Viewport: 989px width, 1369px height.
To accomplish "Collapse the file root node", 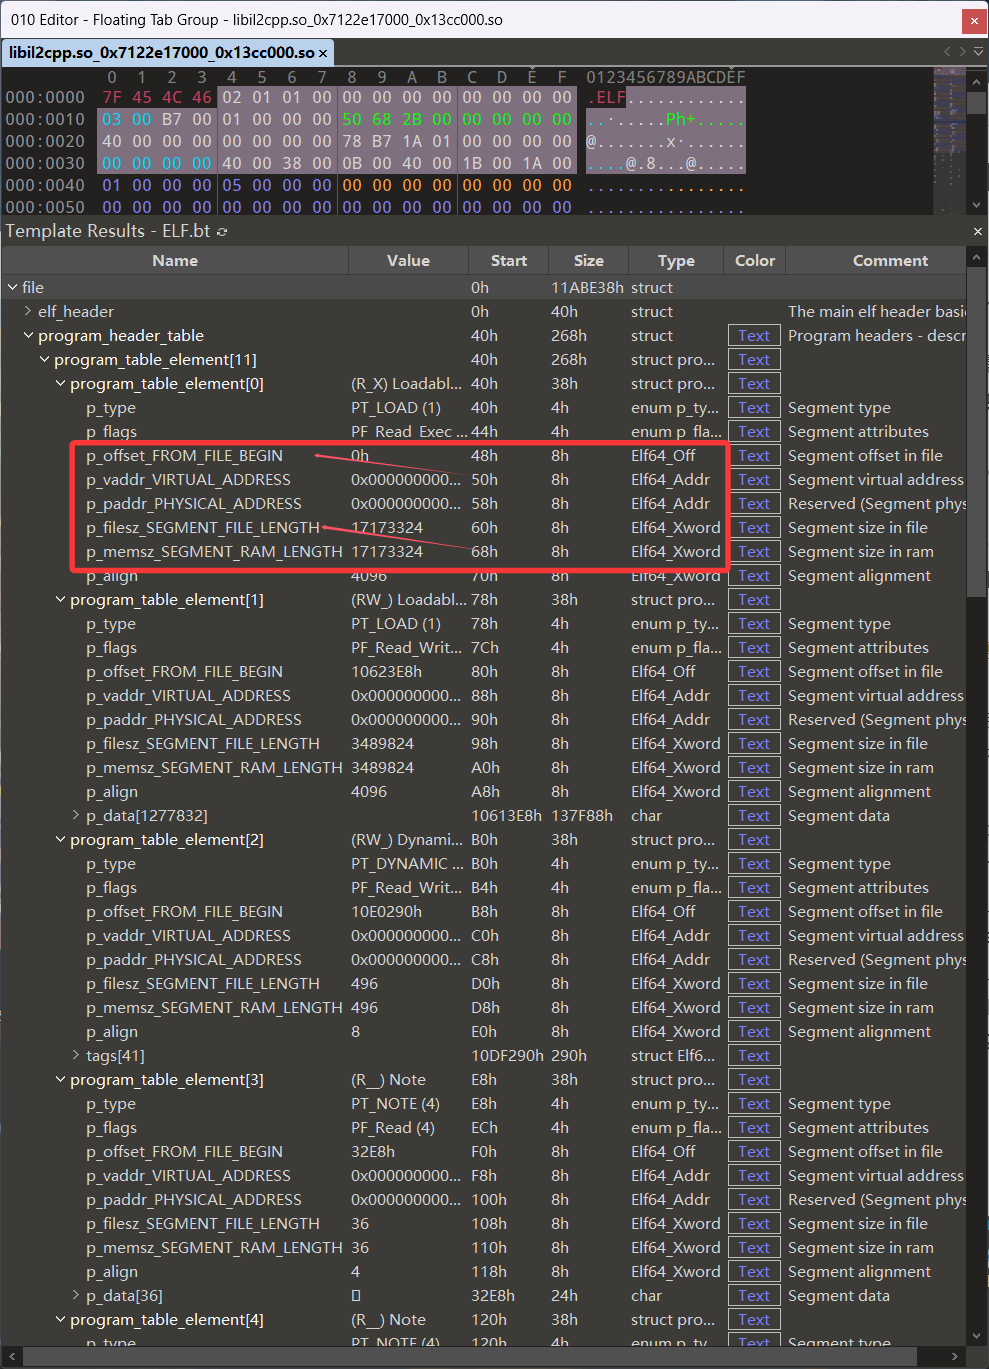I will [13, 287].
